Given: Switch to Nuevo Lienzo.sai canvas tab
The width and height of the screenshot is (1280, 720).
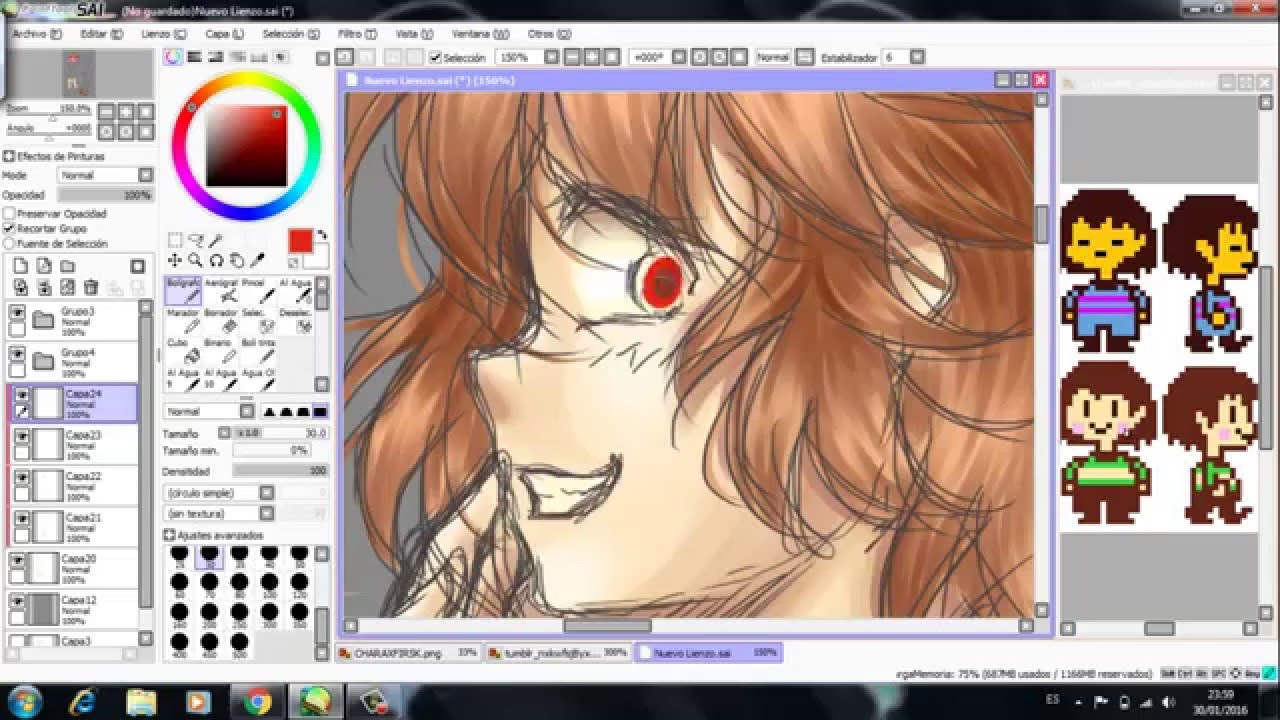Looking at the screenshot, I should [707, 653].
